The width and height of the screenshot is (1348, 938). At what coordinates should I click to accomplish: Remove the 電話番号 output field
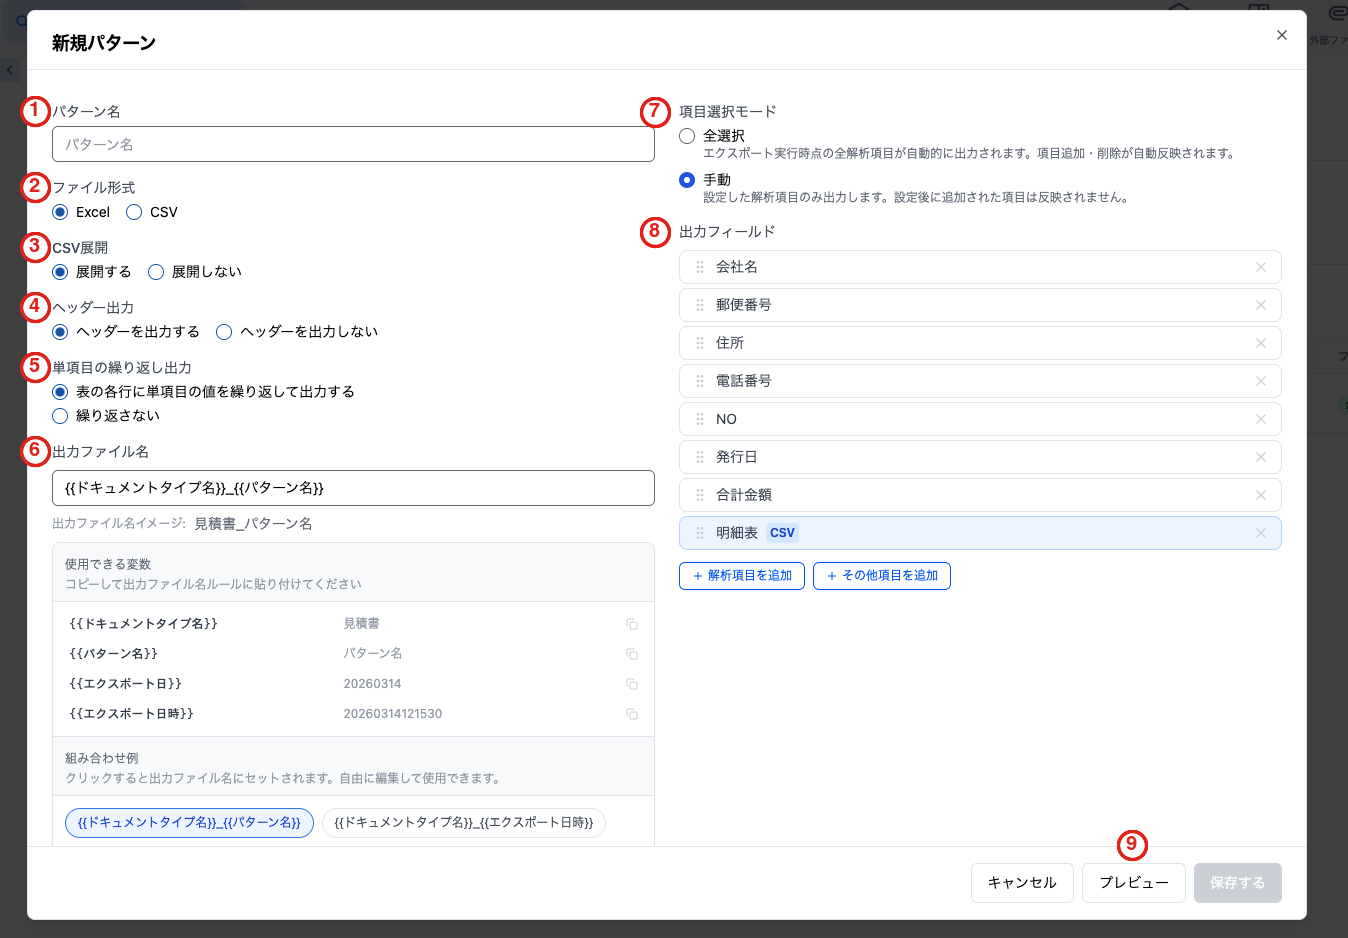(1261, 381)
